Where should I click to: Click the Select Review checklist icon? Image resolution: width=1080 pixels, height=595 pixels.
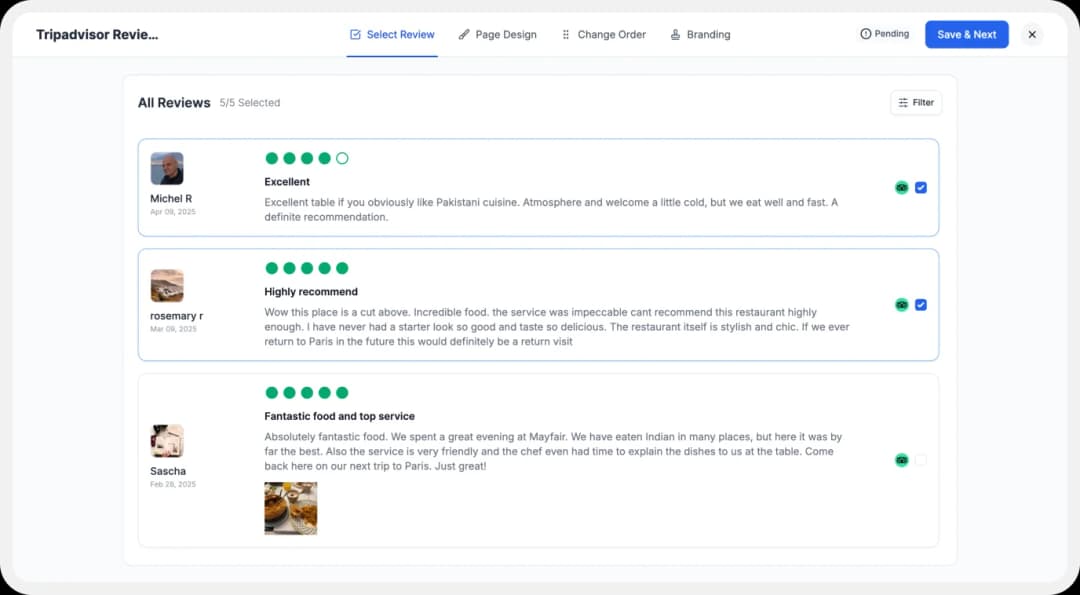[354, 34]
